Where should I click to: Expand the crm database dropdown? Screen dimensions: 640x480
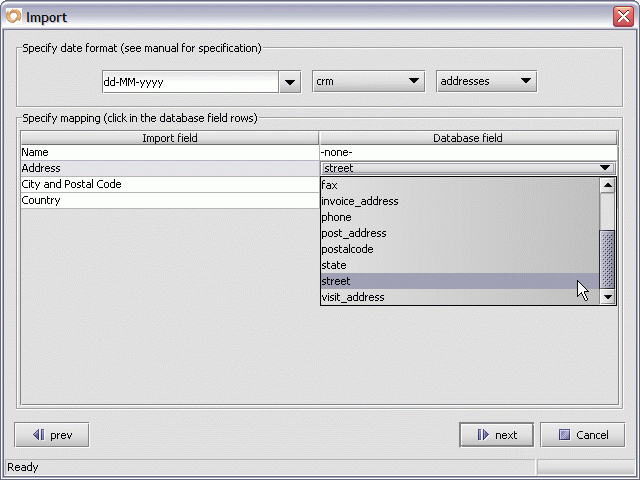coord(413,82)
